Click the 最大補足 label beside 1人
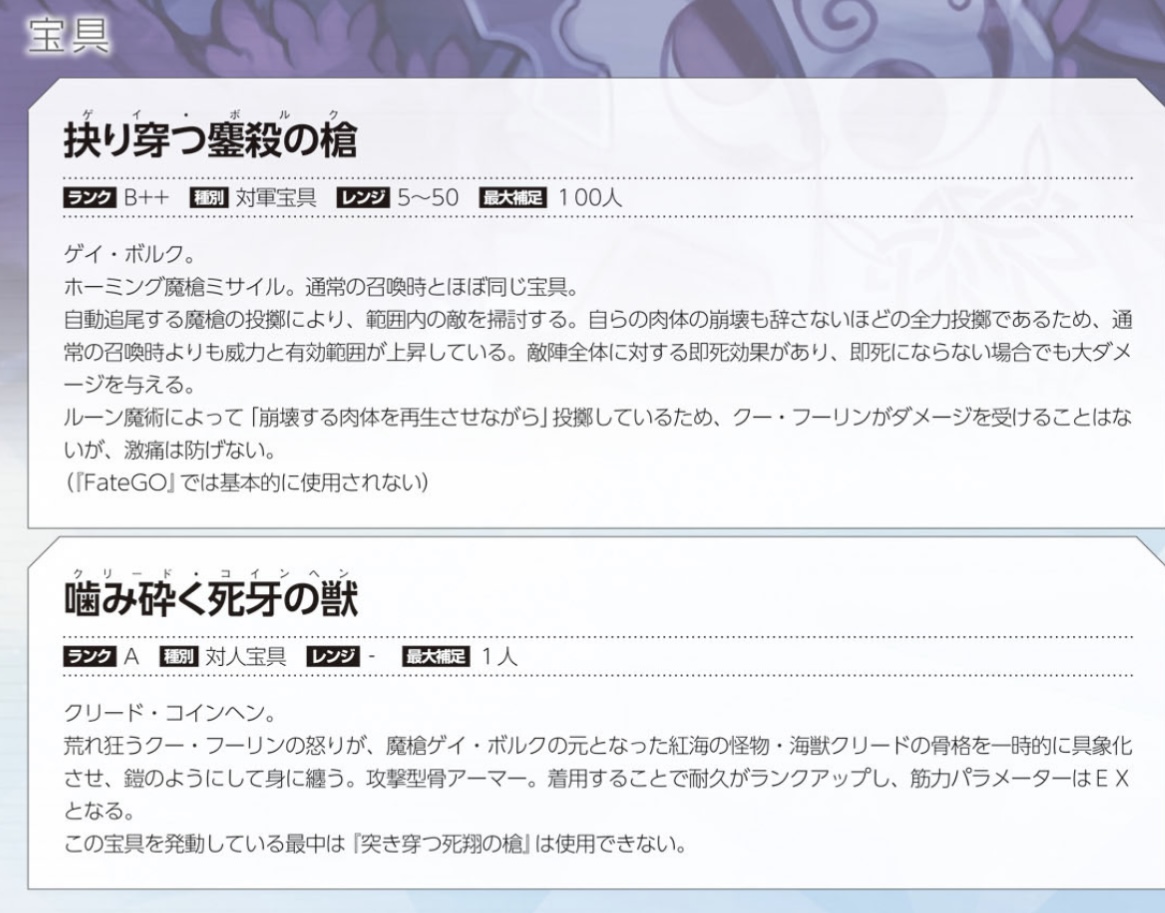Image resolution: width=1165 pixels, height=913 pixels. pos(436,657)
